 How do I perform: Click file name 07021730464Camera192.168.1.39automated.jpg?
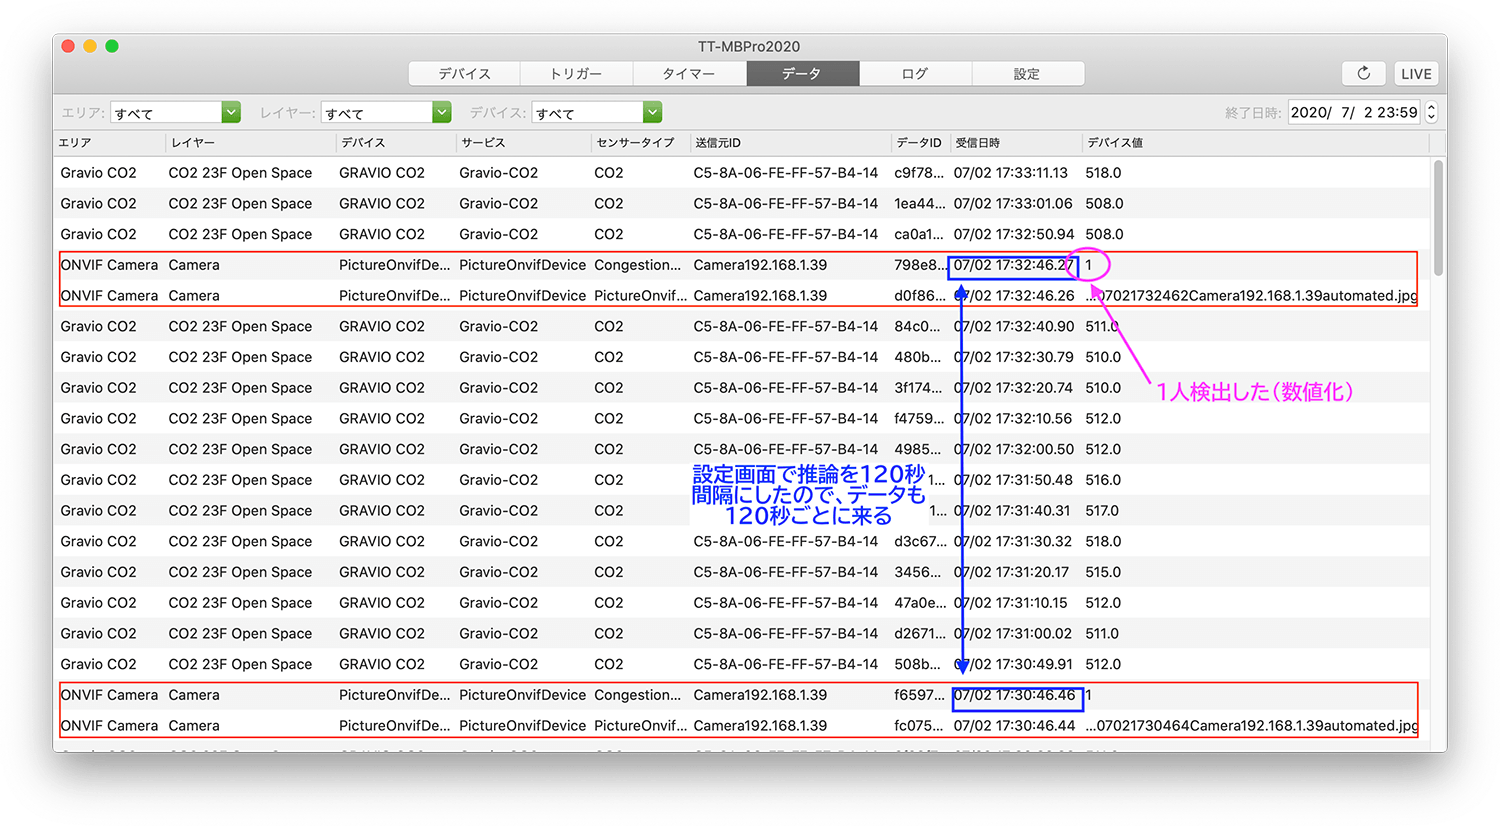pyautogui.click(x=1252, y=726)
